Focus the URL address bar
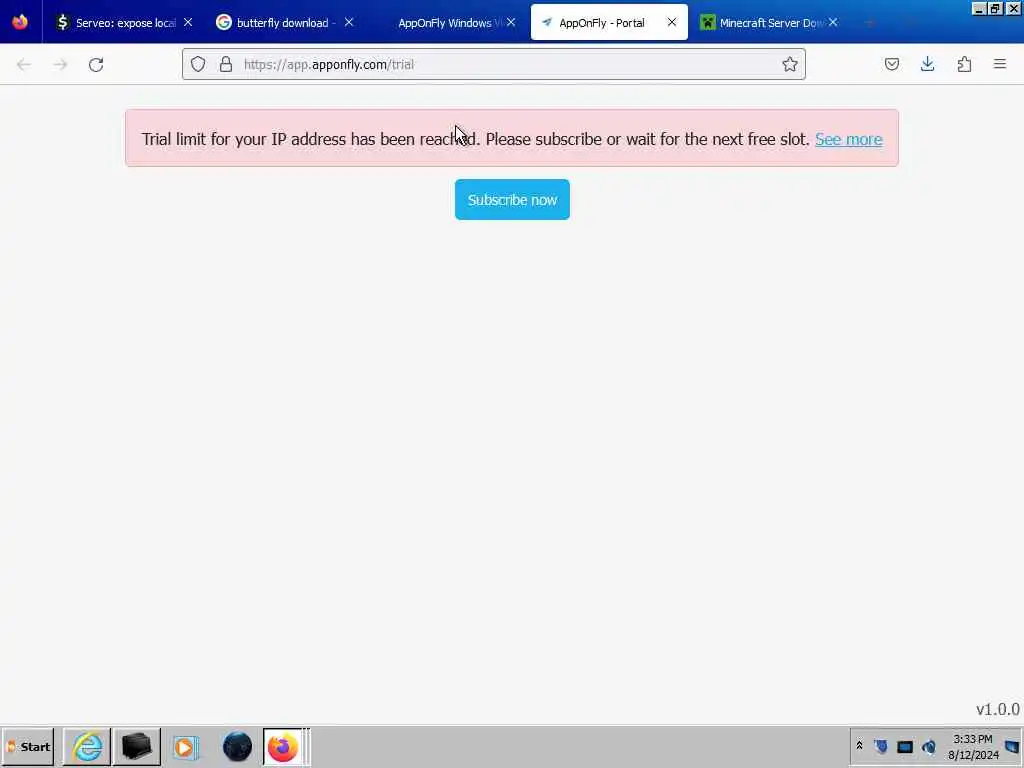This screenshot has height=768, width=1024. tap(494, 64)
